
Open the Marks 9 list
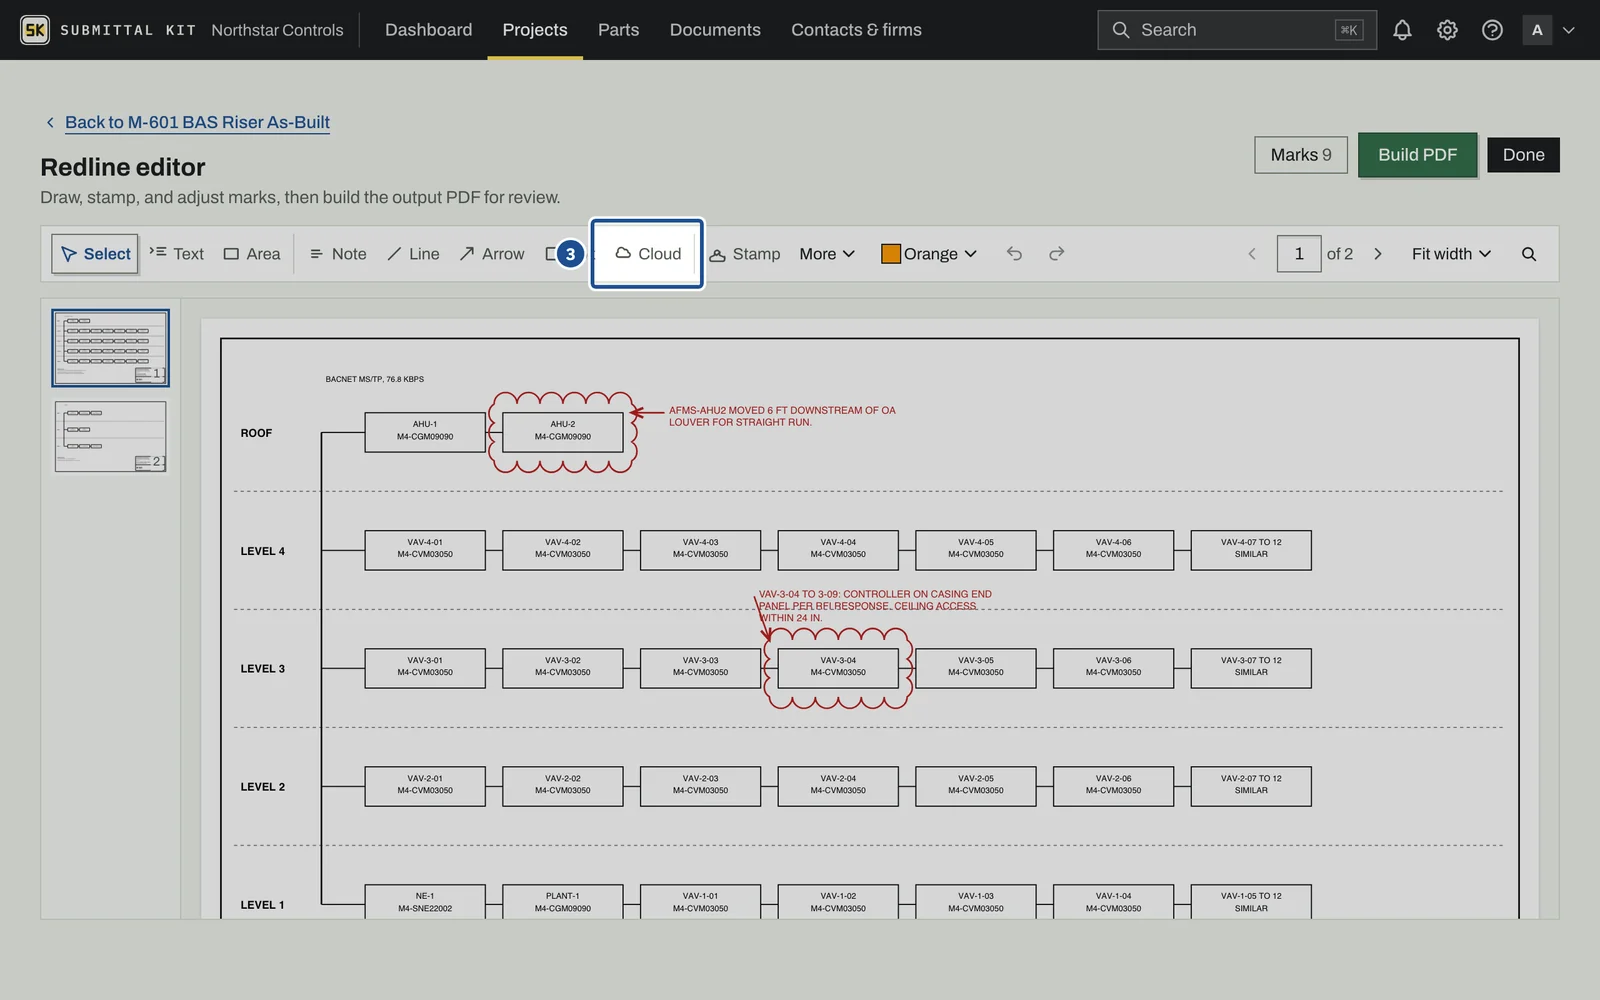coord(1301,155)
